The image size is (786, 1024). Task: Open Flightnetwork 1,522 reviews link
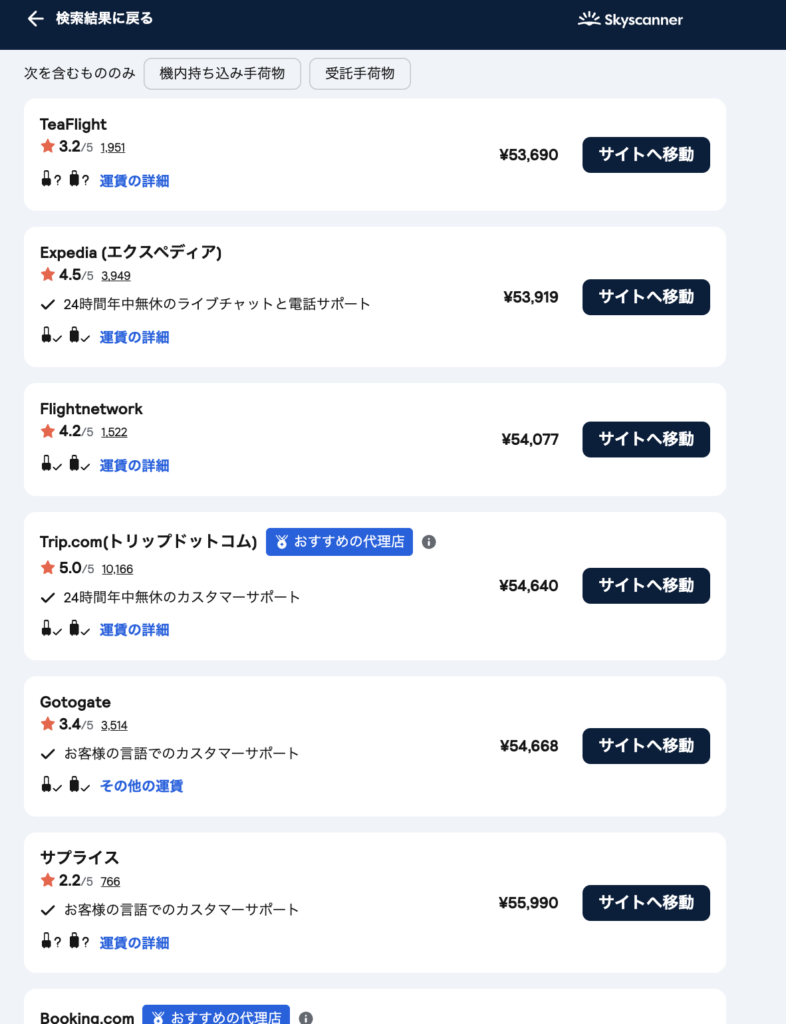tap(113, 432)
